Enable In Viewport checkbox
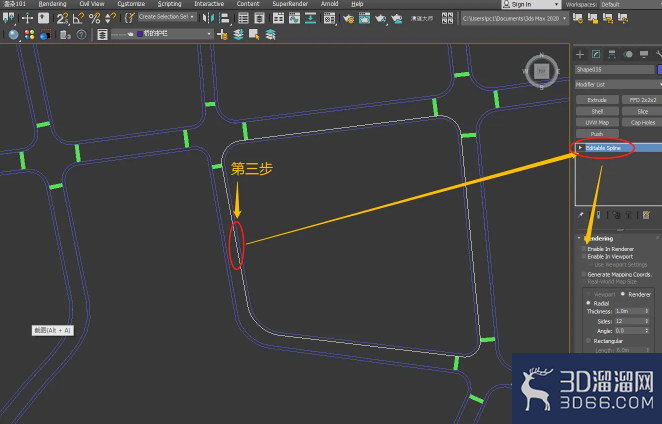The height and width of the screenshot is (424, 662). pos(584,256)
